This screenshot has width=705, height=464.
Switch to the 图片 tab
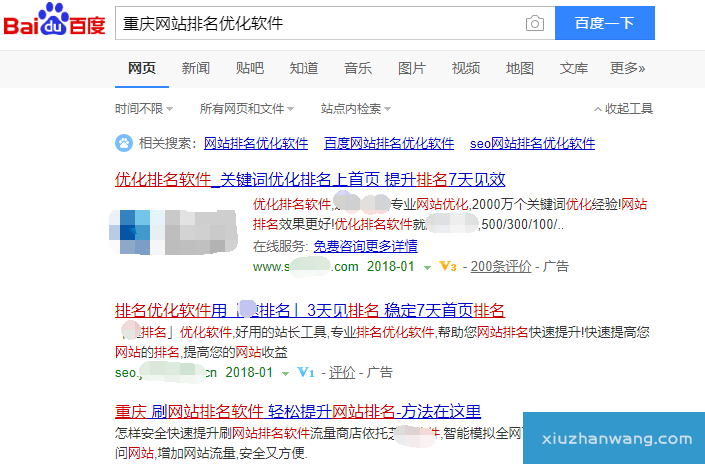click(412, 68)
